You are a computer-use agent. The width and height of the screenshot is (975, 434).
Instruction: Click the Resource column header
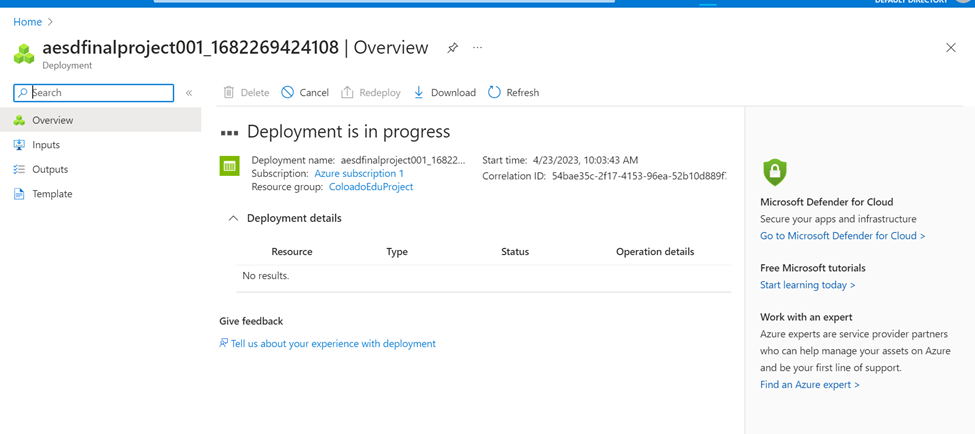292,252
